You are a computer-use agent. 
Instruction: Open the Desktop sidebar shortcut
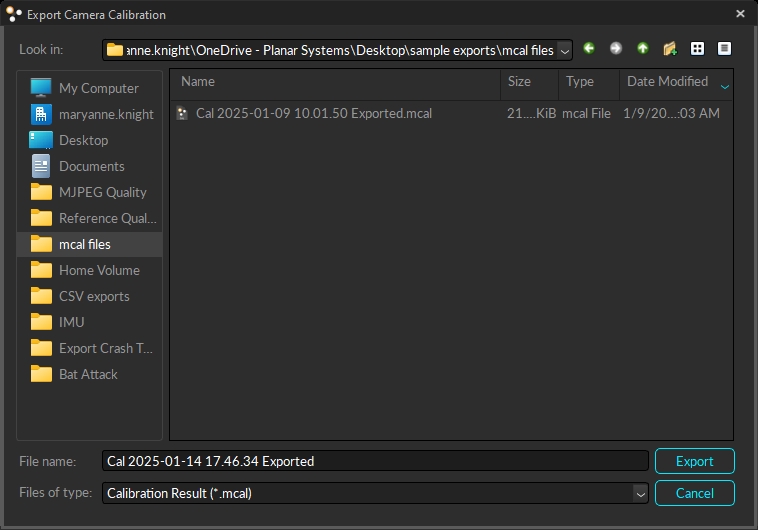point(84,140)
